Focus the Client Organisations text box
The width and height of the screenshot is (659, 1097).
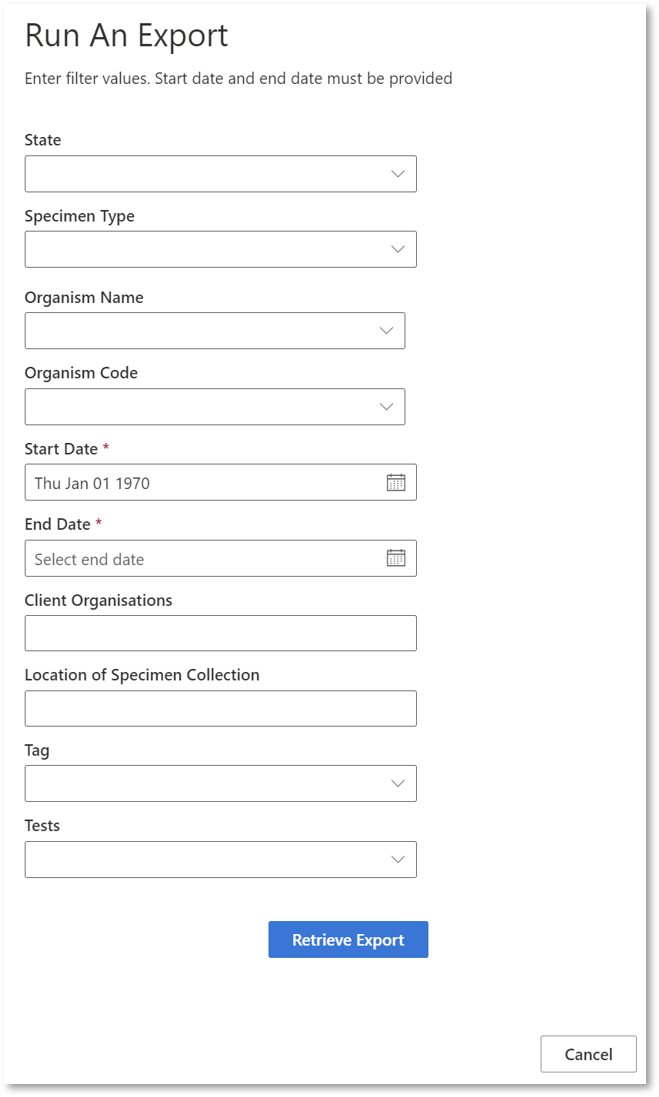pyautogui.click(x=220, y=633)
